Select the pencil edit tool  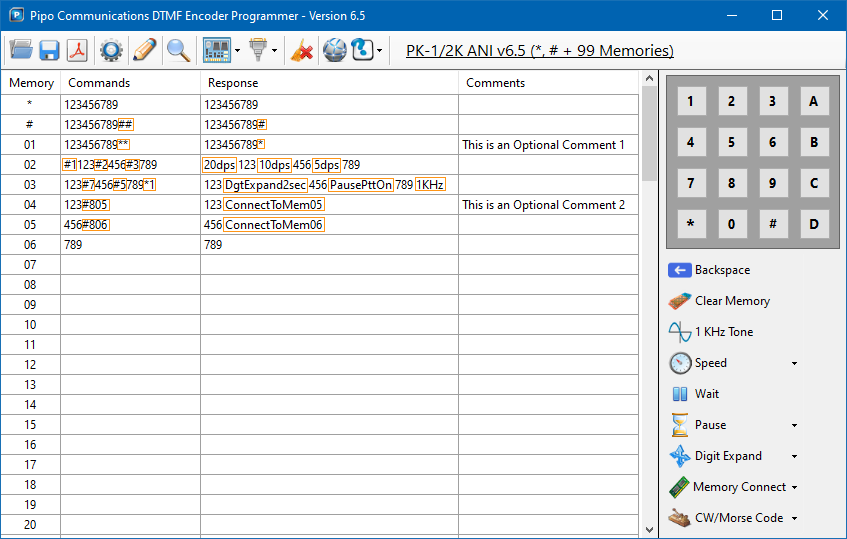click(144, 50)
